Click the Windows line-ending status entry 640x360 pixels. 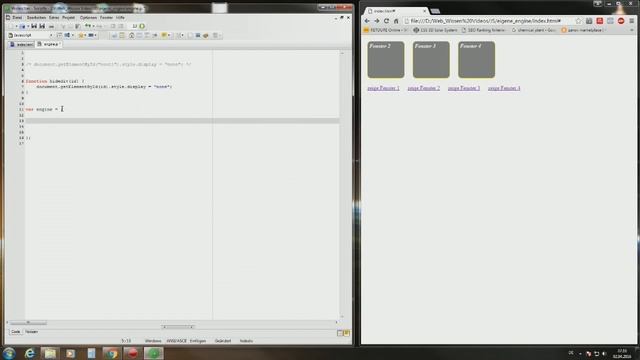[x=153, y=341]
